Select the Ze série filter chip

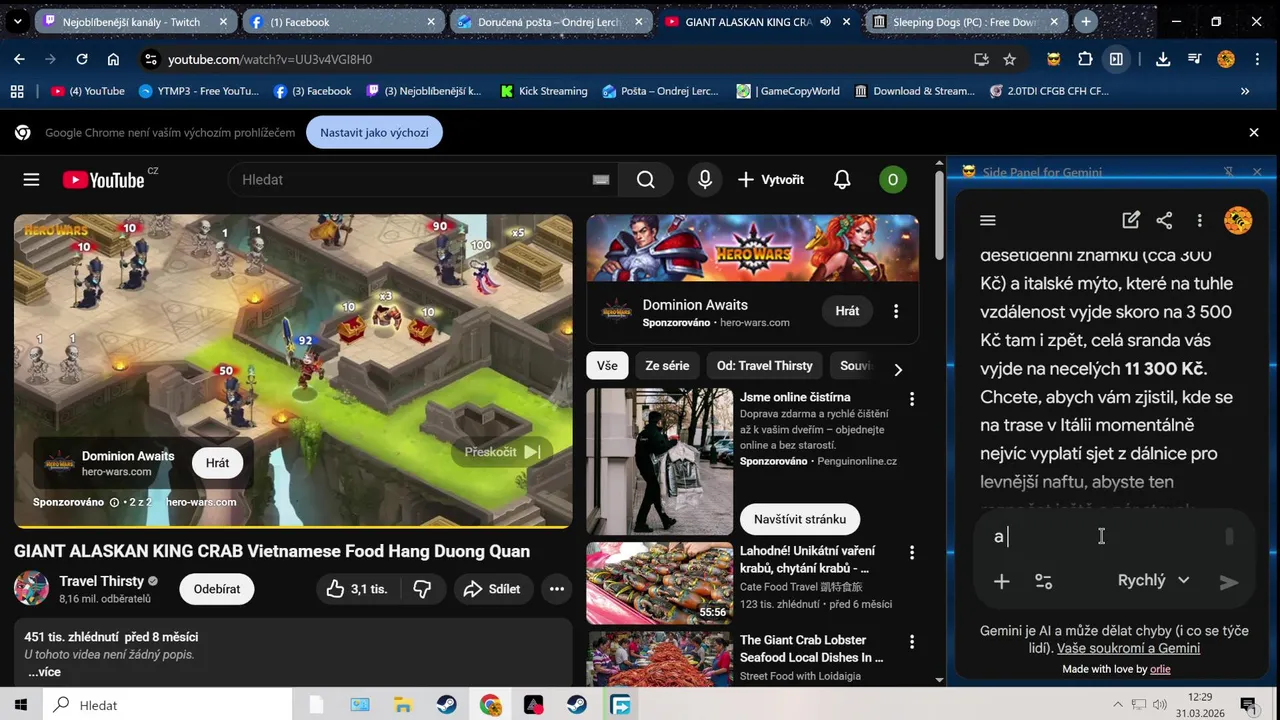tap(667, 366)
